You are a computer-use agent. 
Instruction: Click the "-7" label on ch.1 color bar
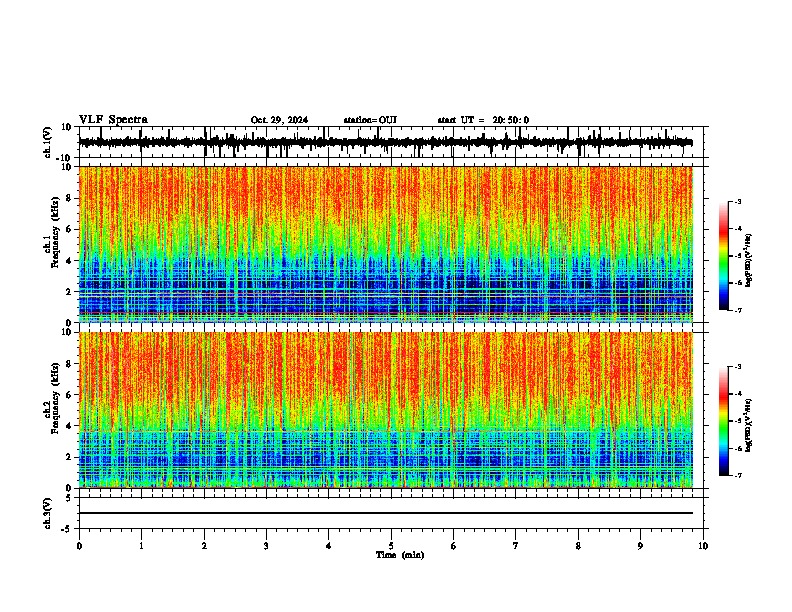pyautogui.click(x=738, y=310)
